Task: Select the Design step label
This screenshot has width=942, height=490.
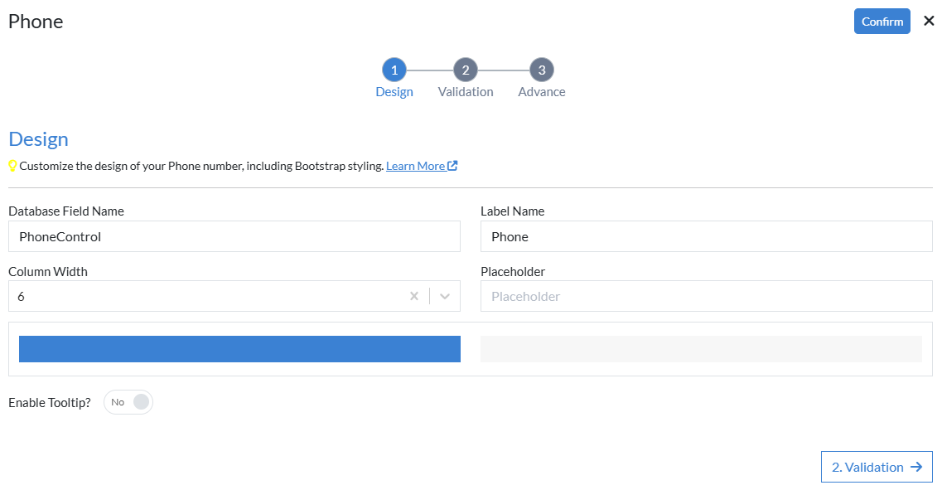Action: point(394,92)
